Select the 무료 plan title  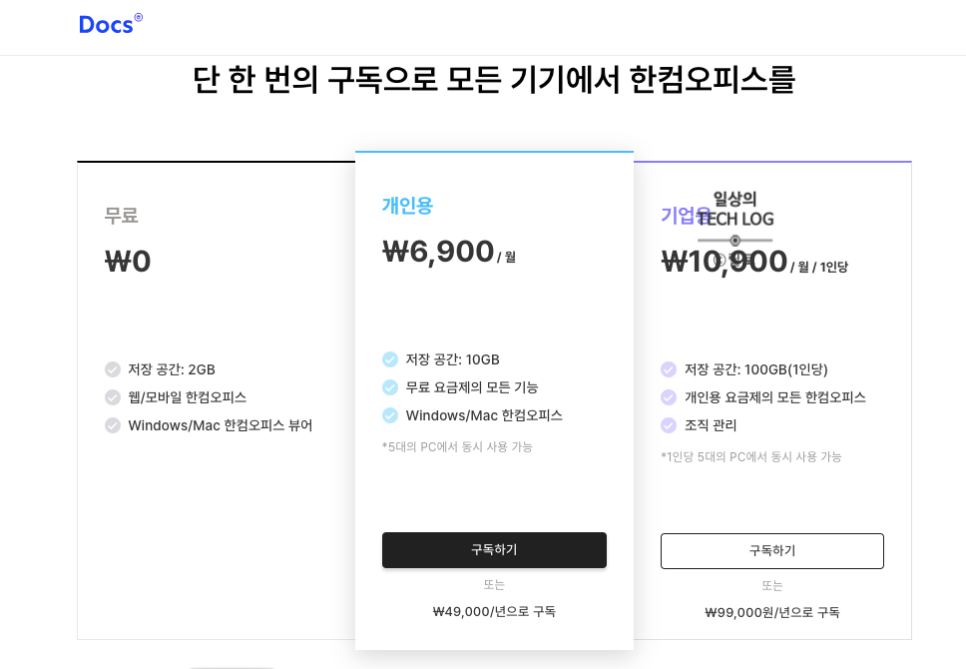[x=121, y=216]
